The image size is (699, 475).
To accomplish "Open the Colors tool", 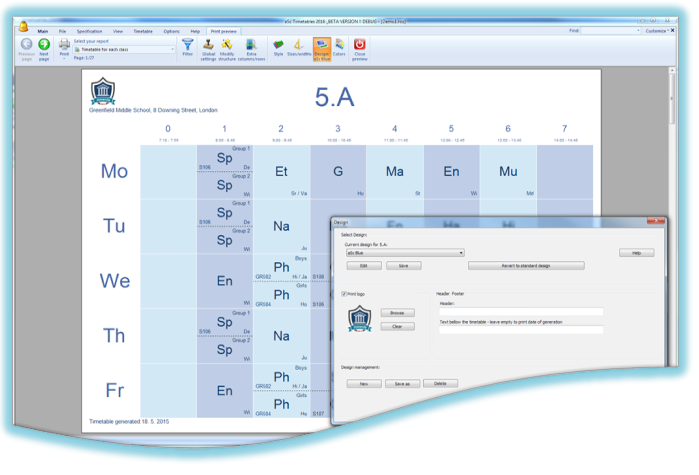I will pos(340,47).
